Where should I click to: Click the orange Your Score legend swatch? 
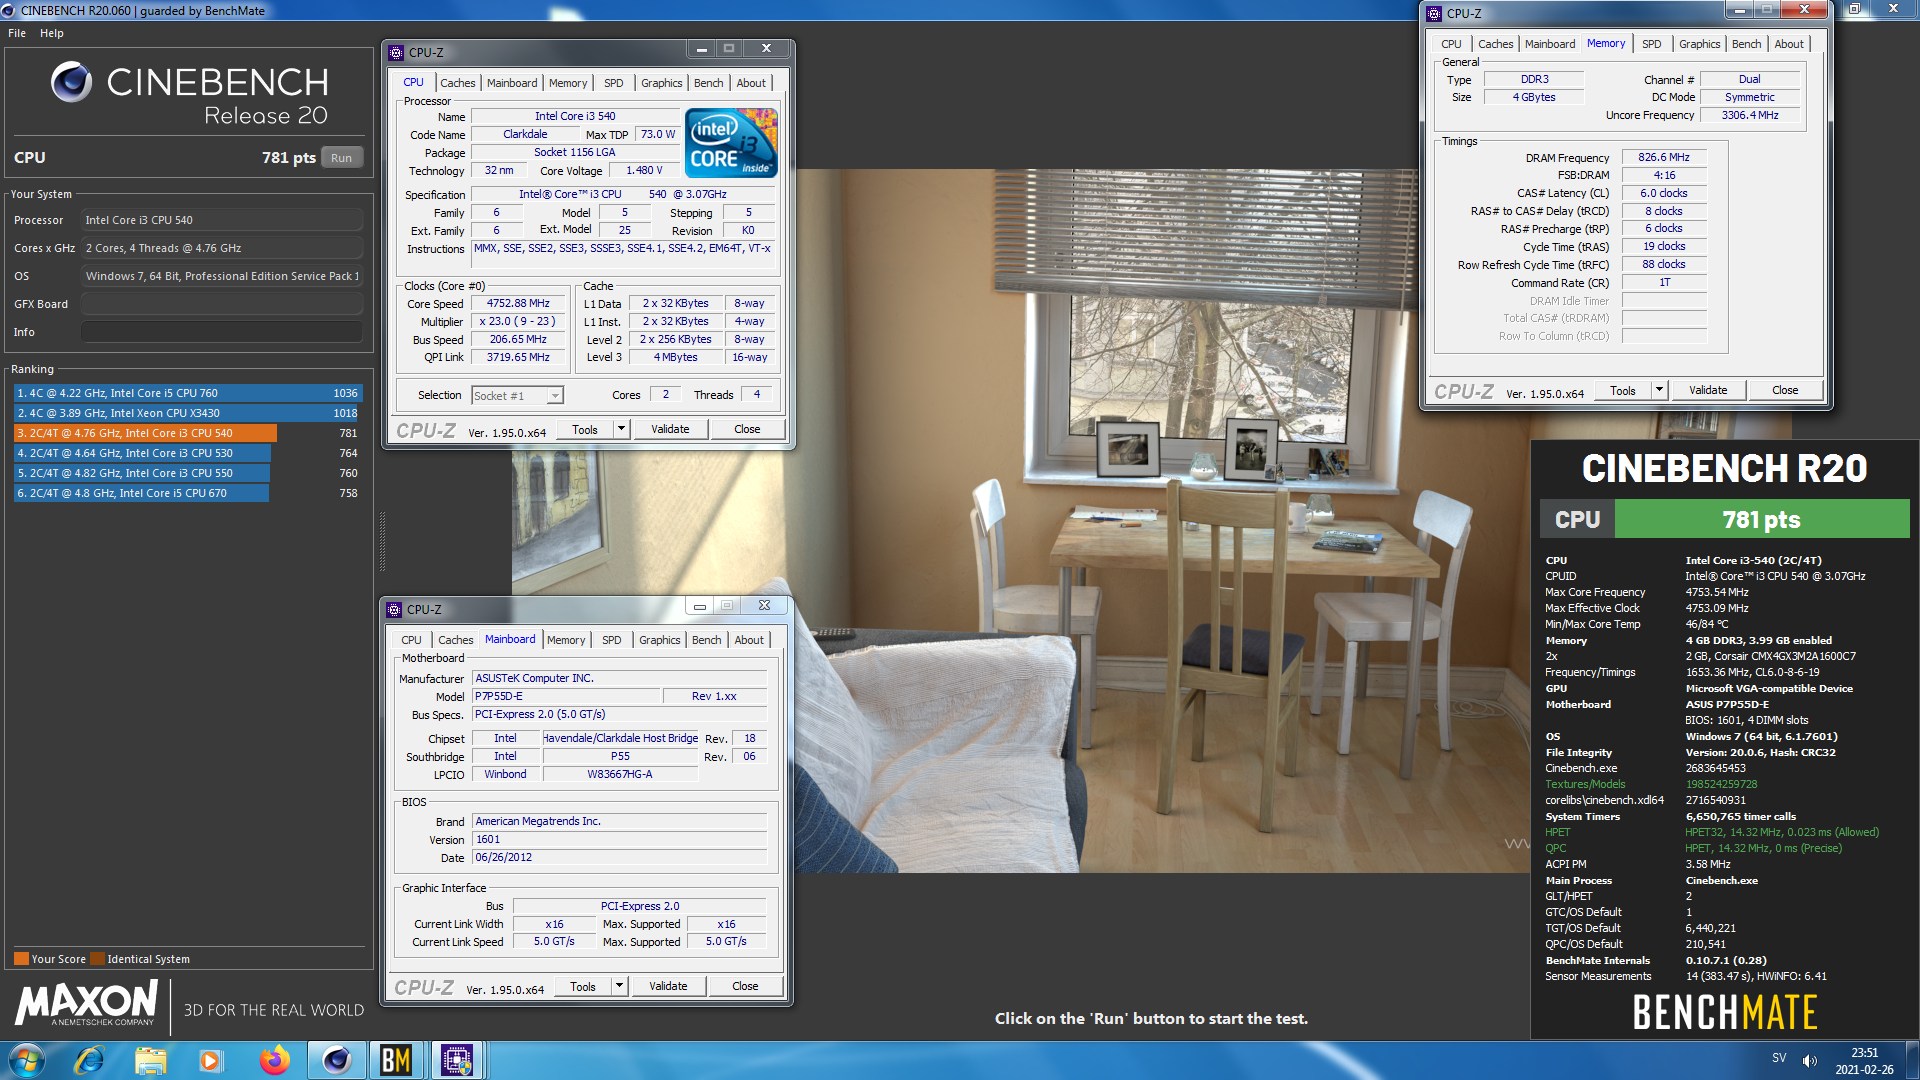[x=21, y=959]
